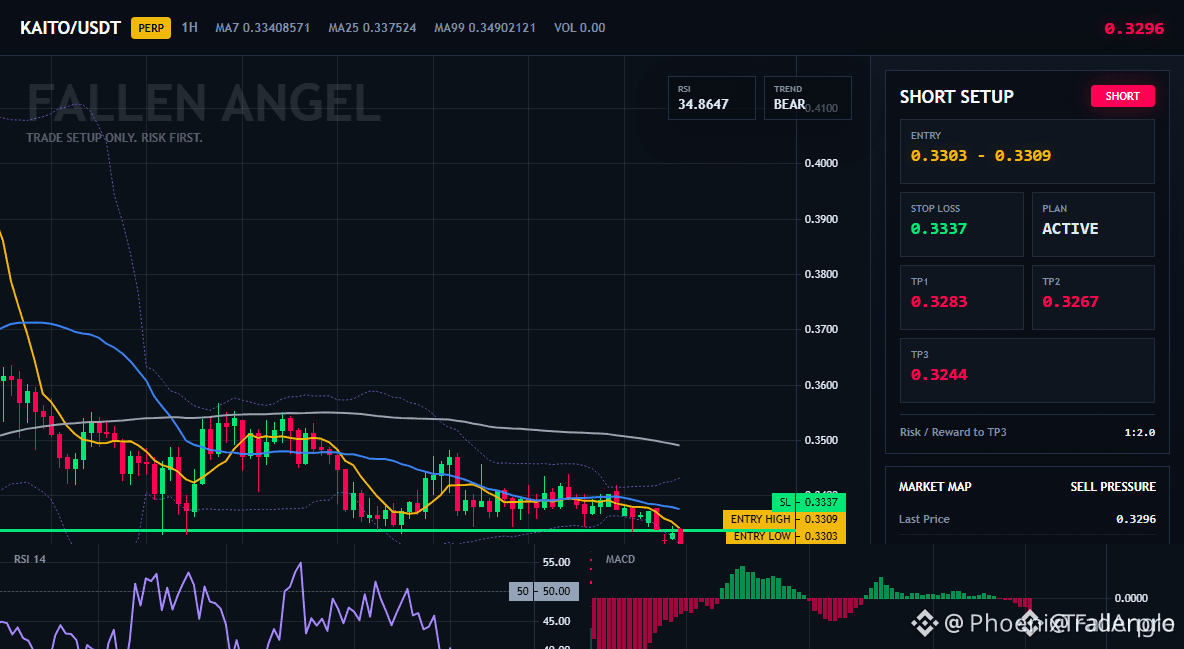Click the MA99 0.34902121 indicator
This screenshot has height=649, width=1184.
click(485, 28)
